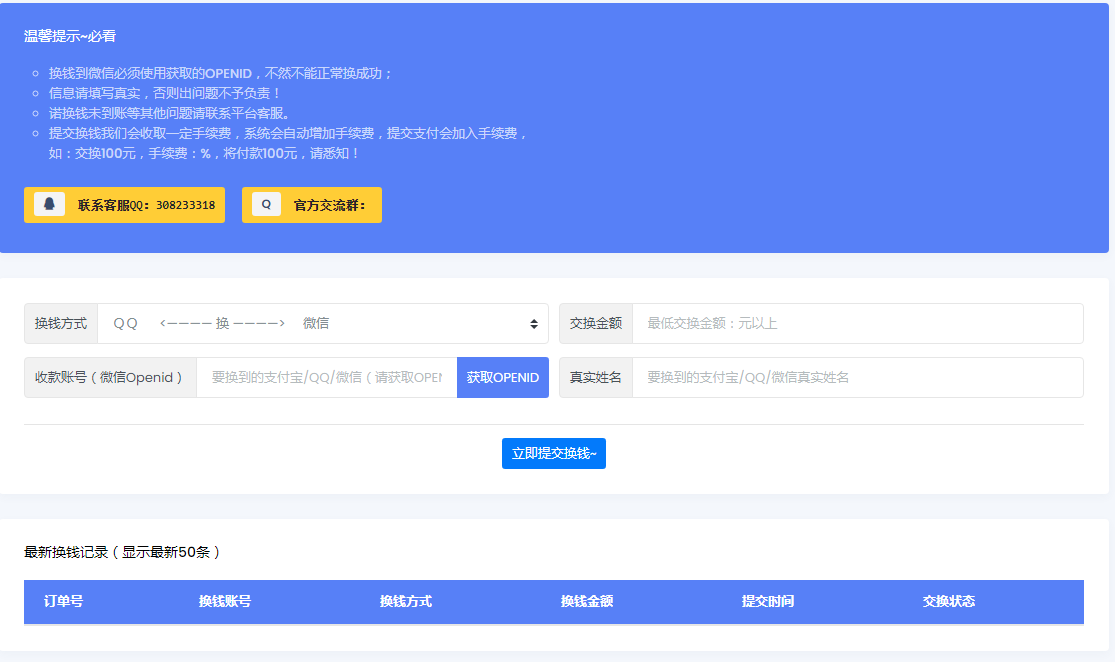1115x662 pixels.
Task: Click the 收款账号（微信Openid） label
Action: (x=110, y=378)
